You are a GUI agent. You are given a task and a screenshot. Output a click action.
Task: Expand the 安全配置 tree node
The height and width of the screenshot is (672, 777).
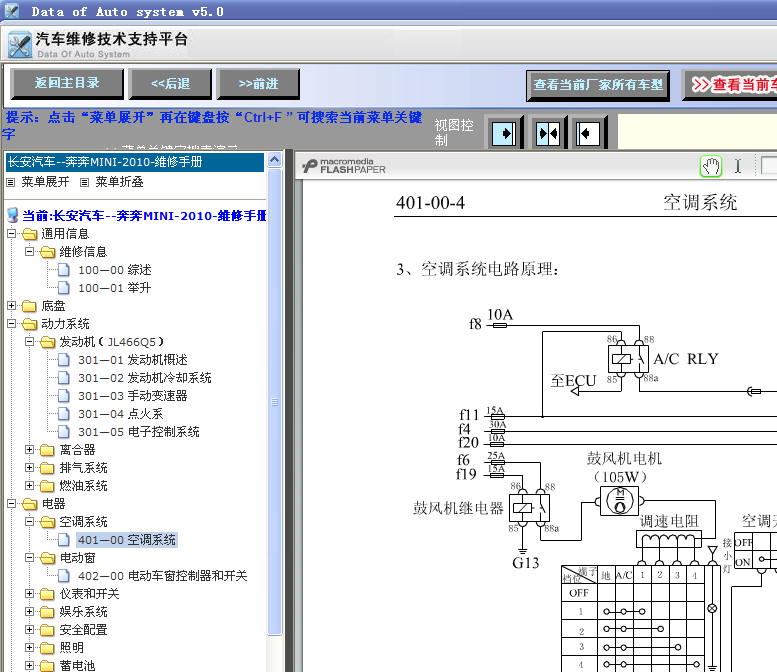click(29, 629)
